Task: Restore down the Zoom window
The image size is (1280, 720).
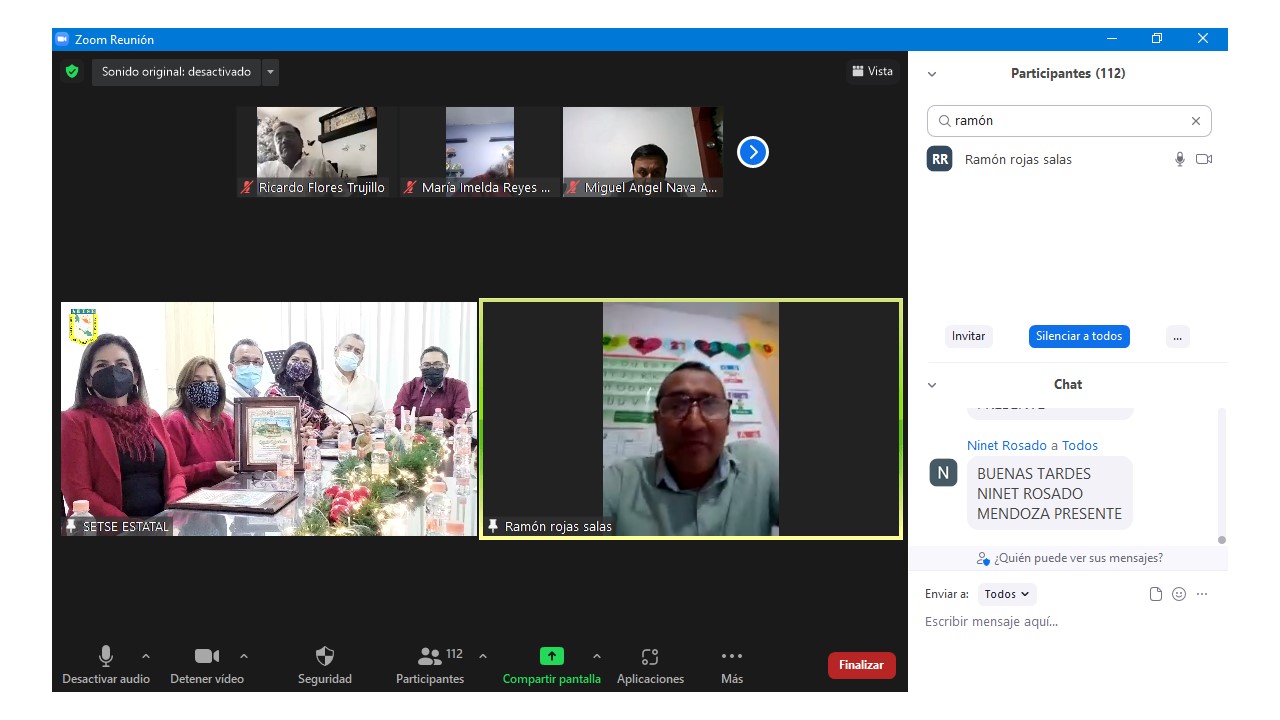Action: pyautogui.click(x=1157, y=39)
